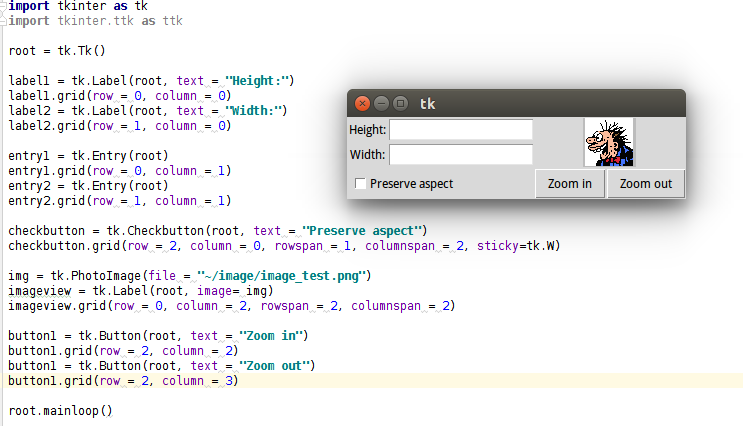Screen dimensions: 743x426
Task: Close the tk window with the red button
Action: coord(362,103)
